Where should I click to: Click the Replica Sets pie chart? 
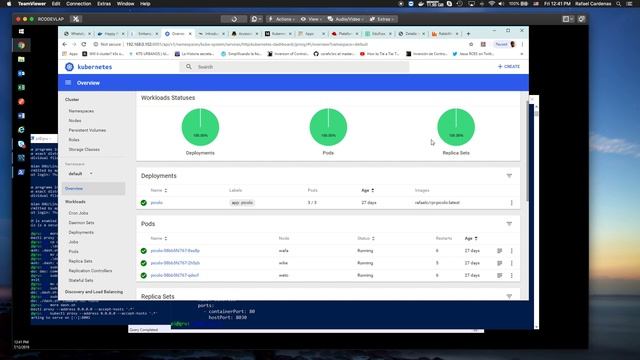pyautogui.click(x=456, y=127)
